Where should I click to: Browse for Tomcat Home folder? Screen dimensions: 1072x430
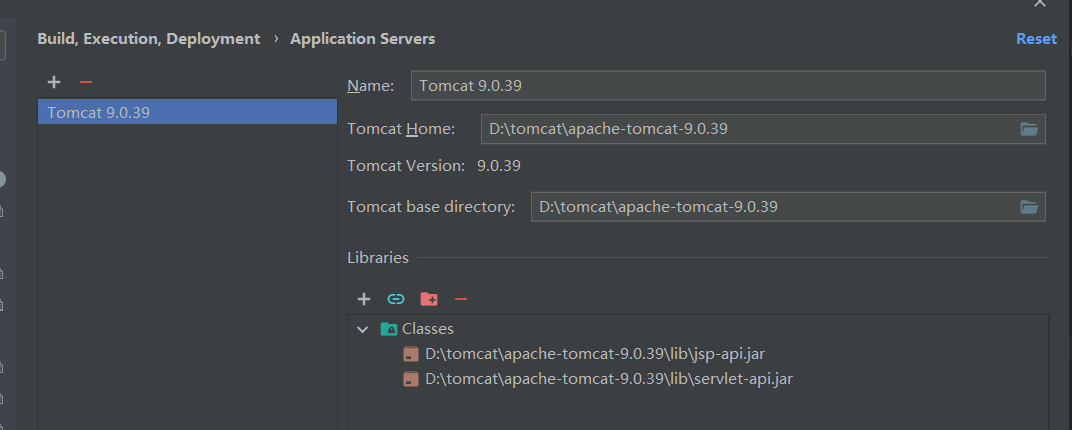[x=1029, y=129]
